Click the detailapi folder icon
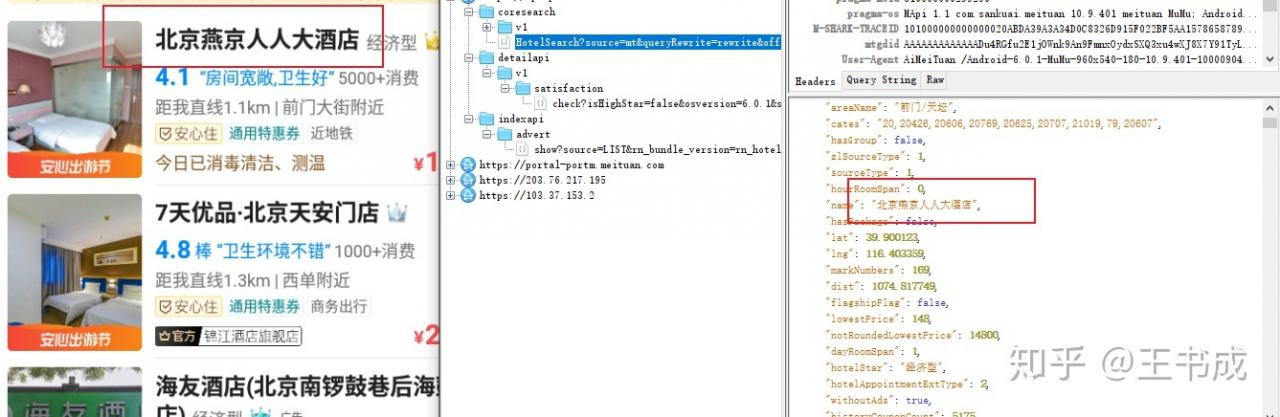Image resolution: width=1280 pixels, height=417 pixels. (485, 58)
